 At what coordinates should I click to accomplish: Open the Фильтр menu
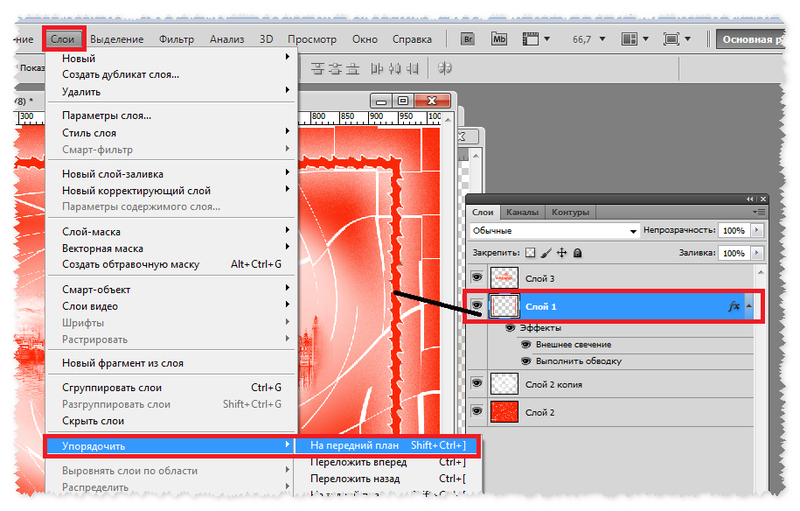coord(176,39)
